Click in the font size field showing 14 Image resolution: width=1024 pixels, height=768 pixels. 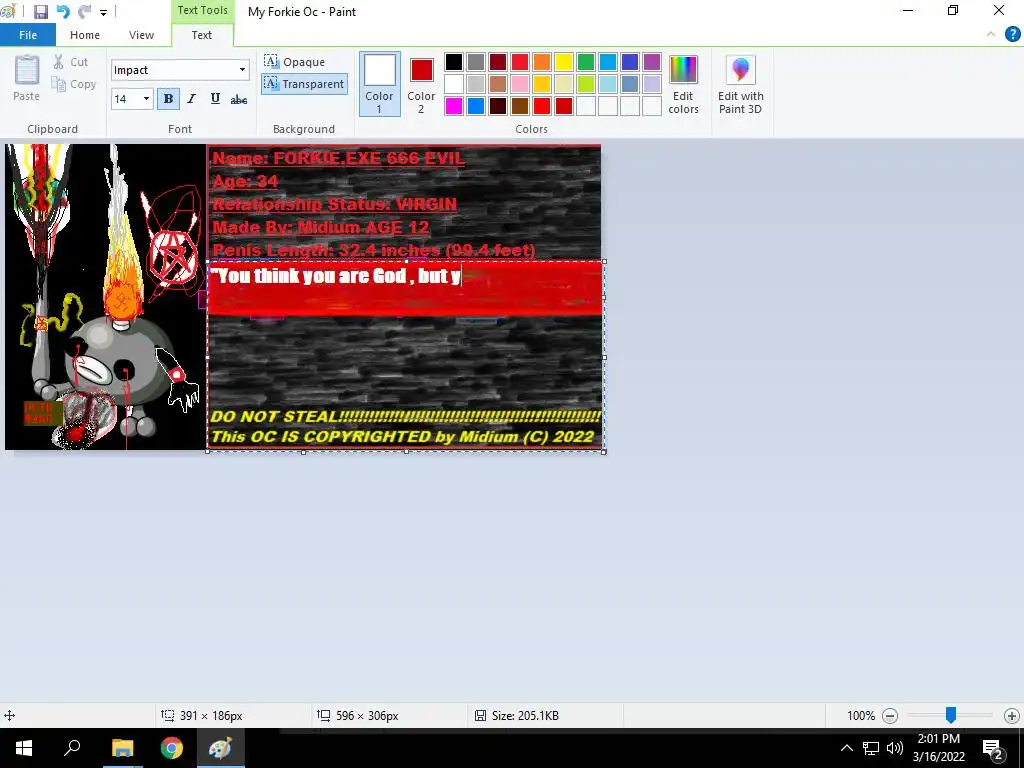[x=125, y=99]
